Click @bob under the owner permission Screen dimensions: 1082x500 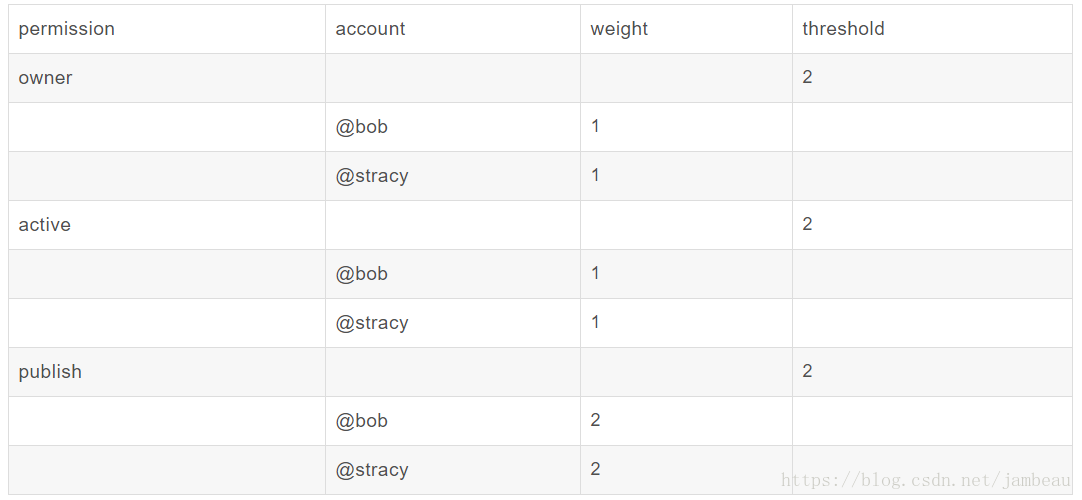tap(362, 127)
